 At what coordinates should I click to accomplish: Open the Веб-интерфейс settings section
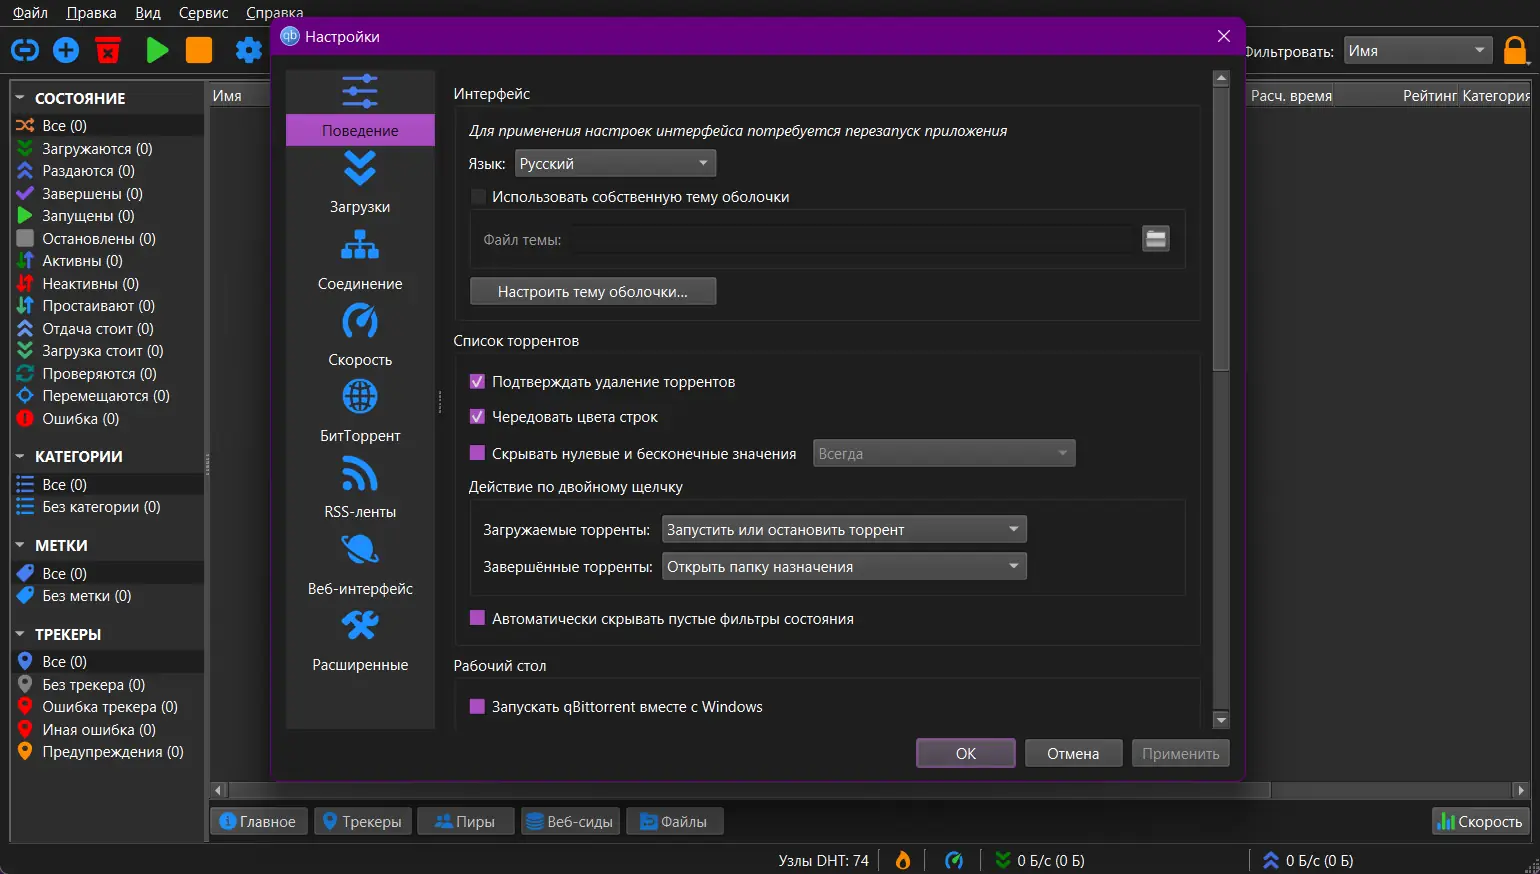click(x=360, y=564)
